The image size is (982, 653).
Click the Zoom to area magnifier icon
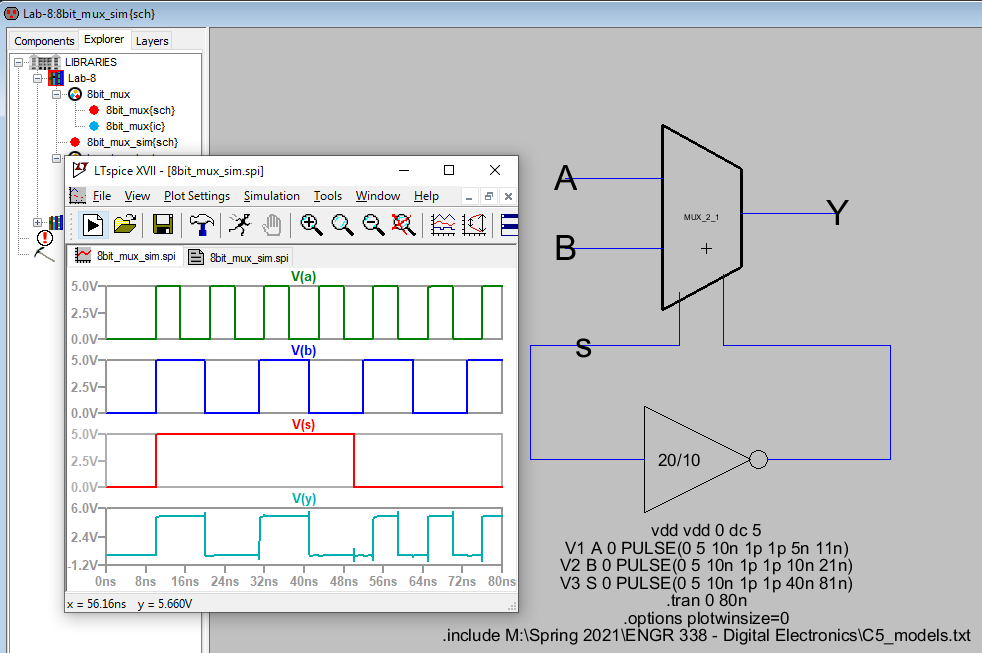pyautogui.click(x=343, y=225)
